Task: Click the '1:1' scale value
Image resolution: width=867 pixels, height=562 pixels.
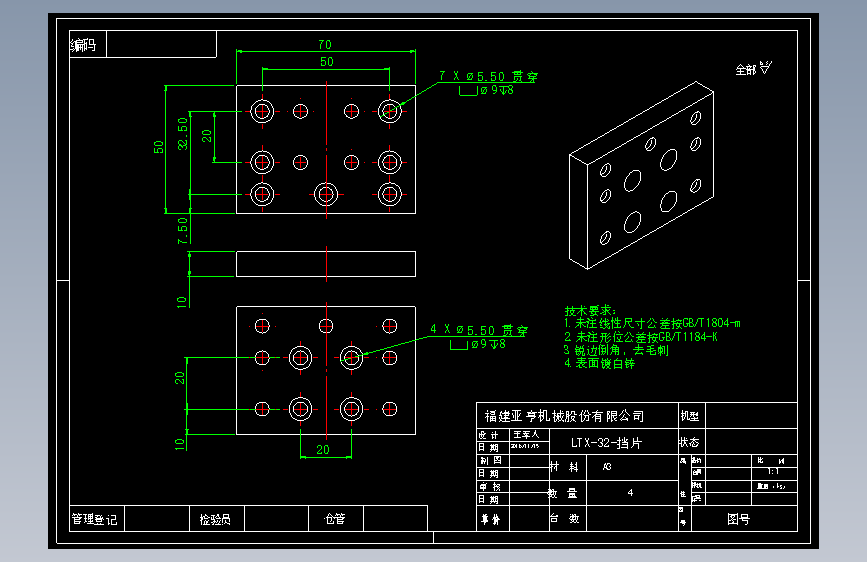Action: click(773, 472)
